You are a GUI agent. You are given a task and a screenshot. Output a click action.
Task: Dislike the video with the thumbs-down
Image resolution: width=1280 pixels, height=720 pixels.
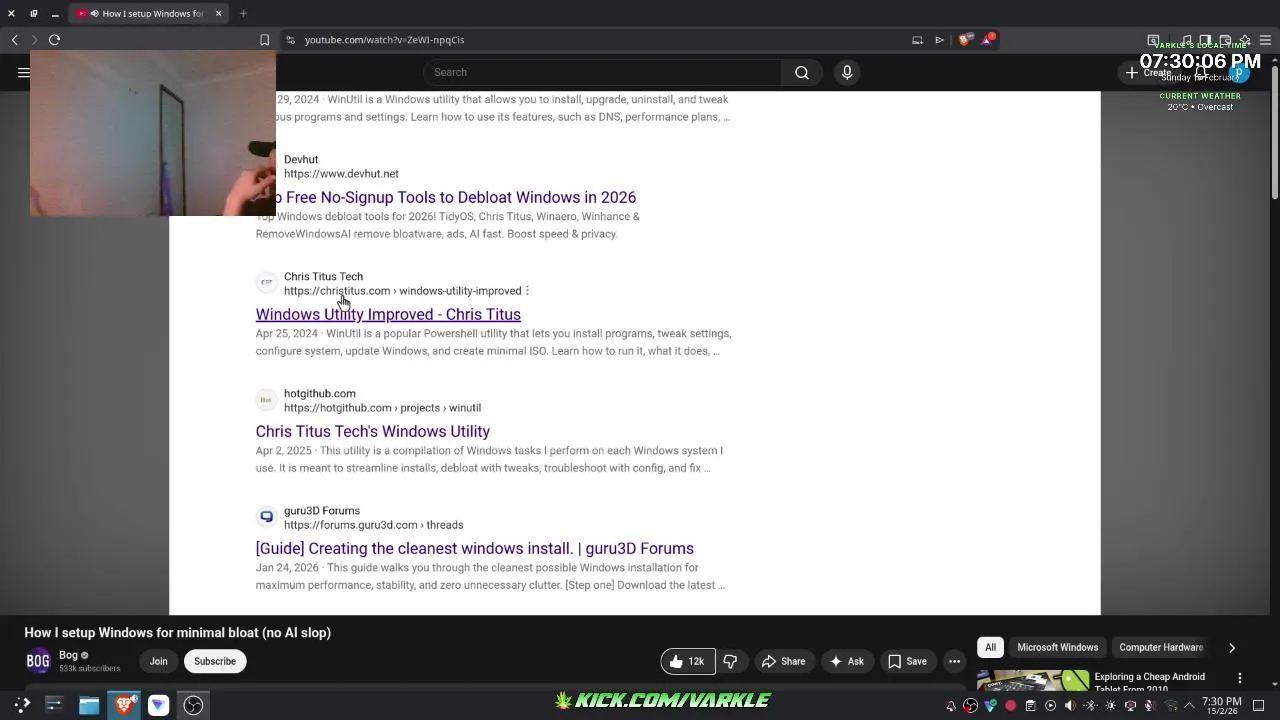730,661
